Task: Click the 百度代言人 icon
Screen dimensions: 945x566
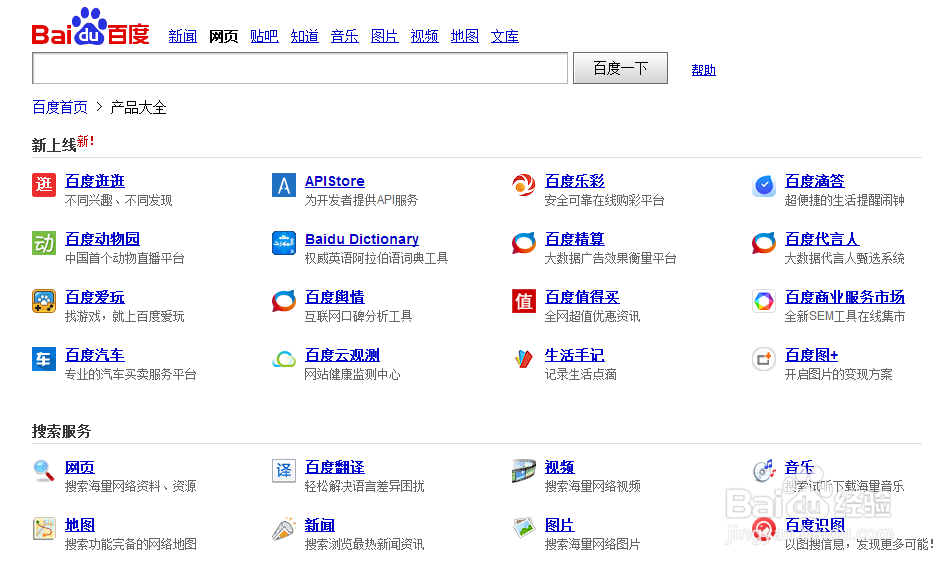Action: point(764,243)
